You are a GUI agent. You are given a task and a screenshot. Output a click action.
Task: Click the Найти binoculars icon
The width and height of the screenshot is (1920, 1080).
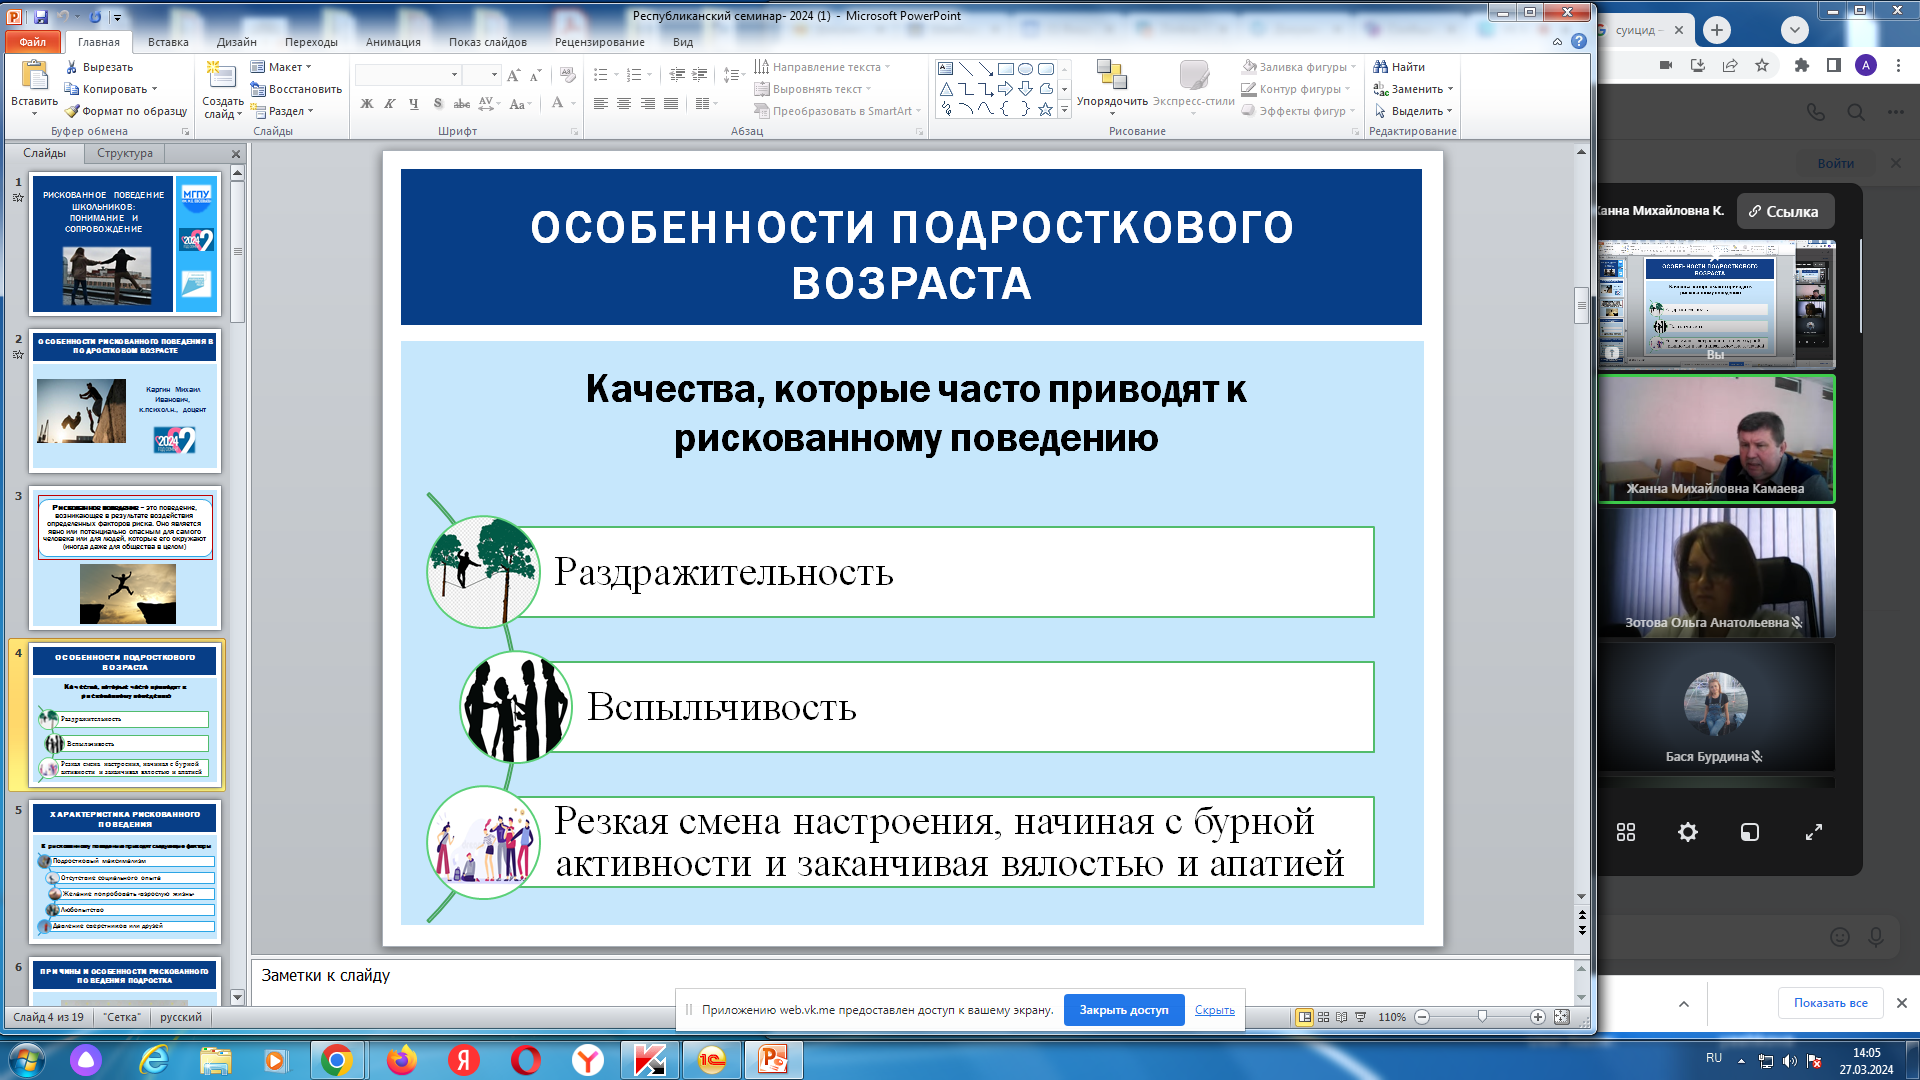[x=1381, y=67]
